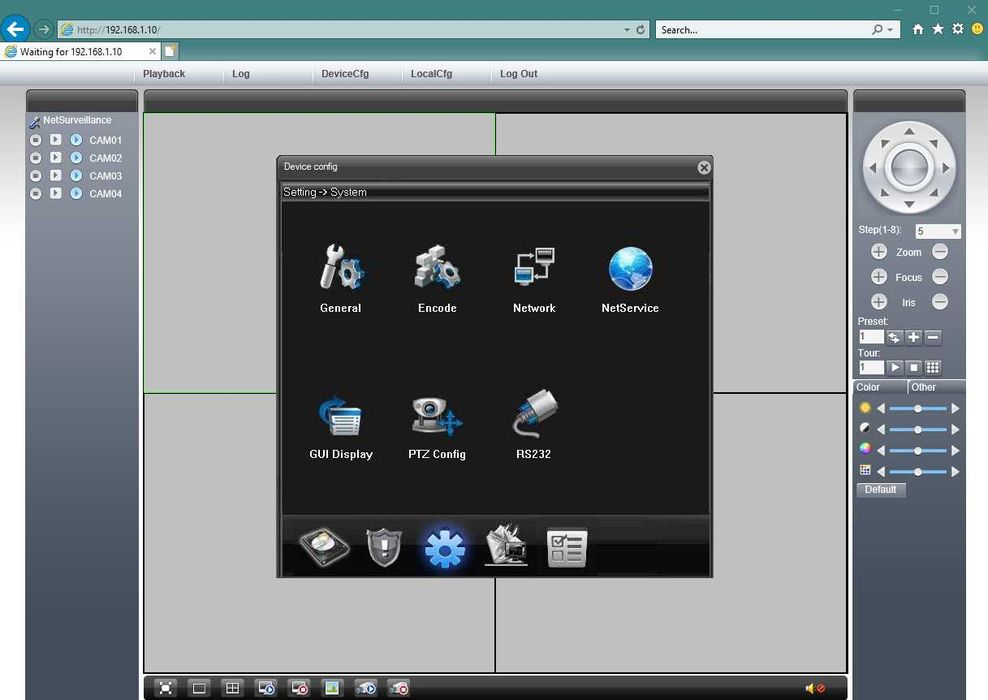The width and height of the screenshot is (988, 700).
Task: Click the Focus plus button
Action: point(878,277)
